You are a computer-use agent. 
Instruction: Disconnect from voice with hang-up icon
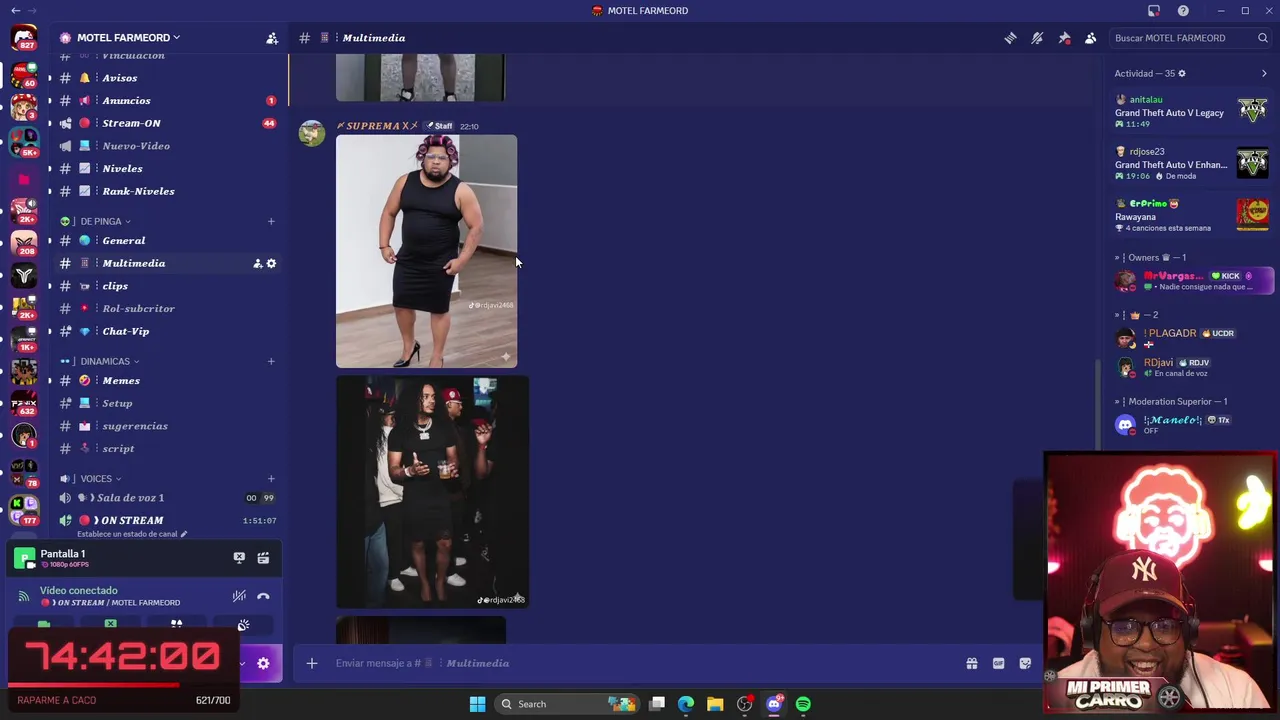[263, 596]
